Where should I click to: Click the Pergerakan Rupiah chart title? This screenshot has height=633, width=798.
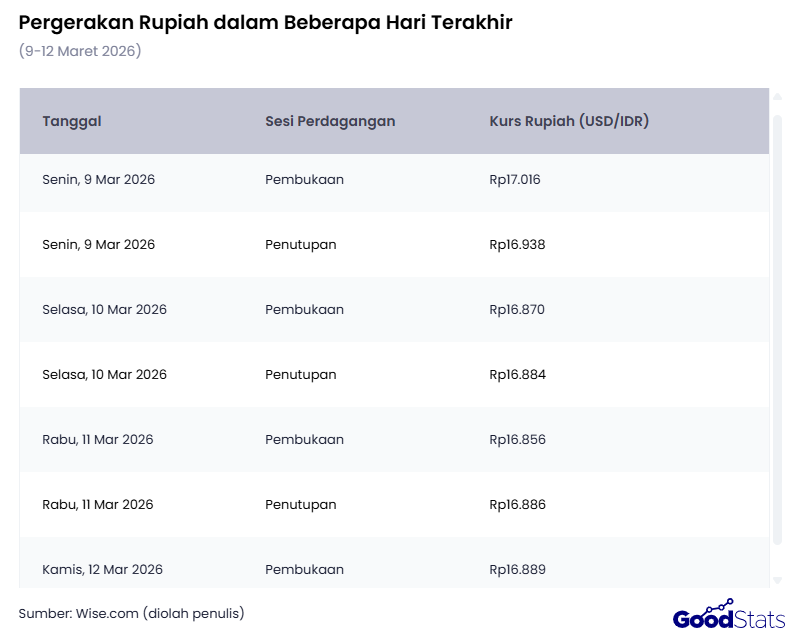click(265, 23)
